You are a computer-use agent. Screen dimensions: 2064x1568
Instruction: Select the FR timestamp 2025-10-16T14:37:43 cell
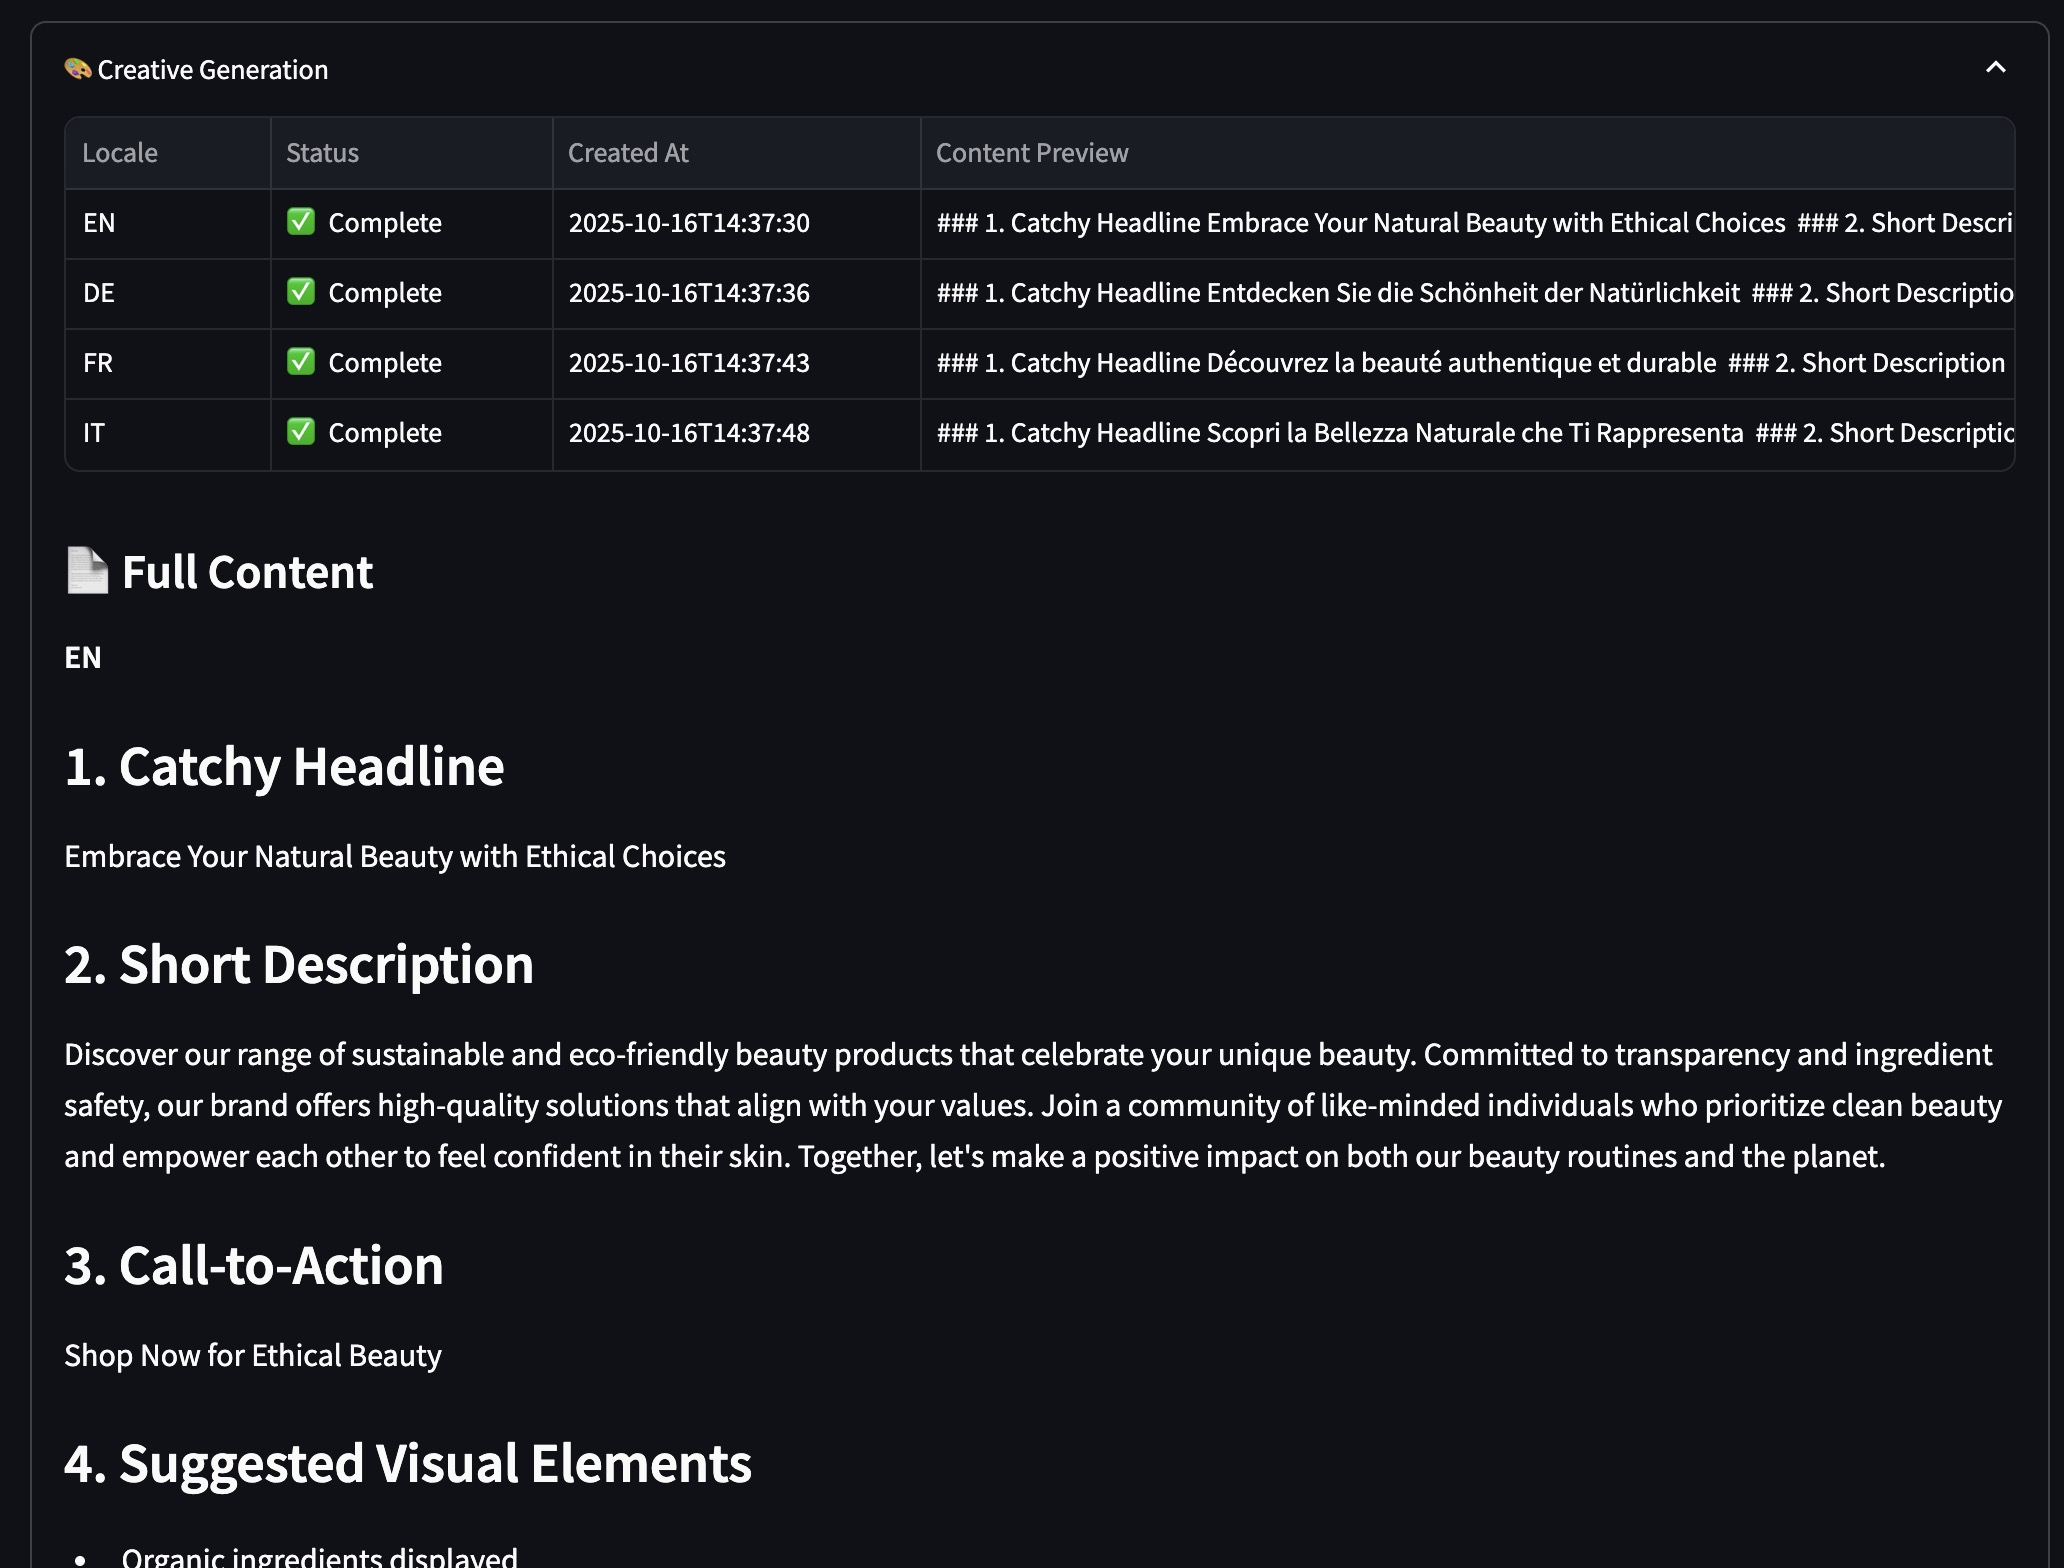click(689, 363)
